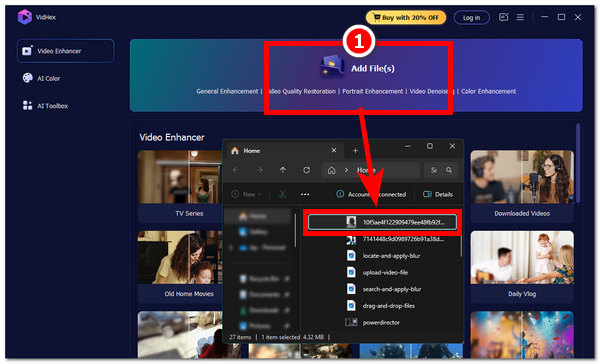This screenshot has width=600, height=364.
Task: Click locate-and-apply-blur file icon
Action: [x=351, y=256]
